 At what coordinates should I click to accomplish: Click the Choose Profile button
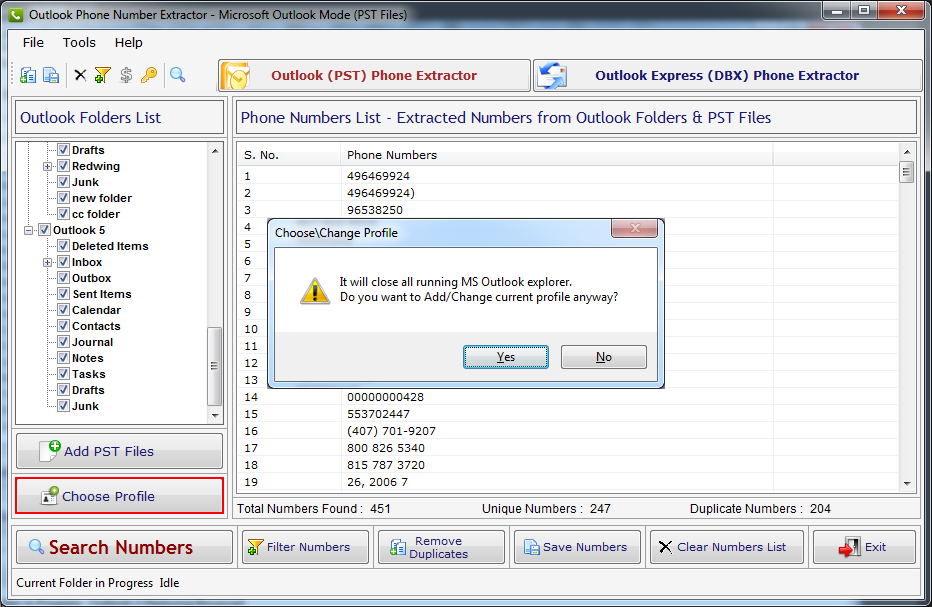point(119,496)
